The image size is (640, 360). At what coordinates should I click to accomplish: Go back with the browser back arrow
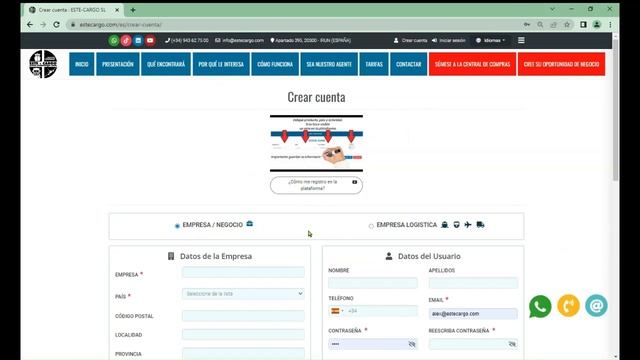click(30, 24)
